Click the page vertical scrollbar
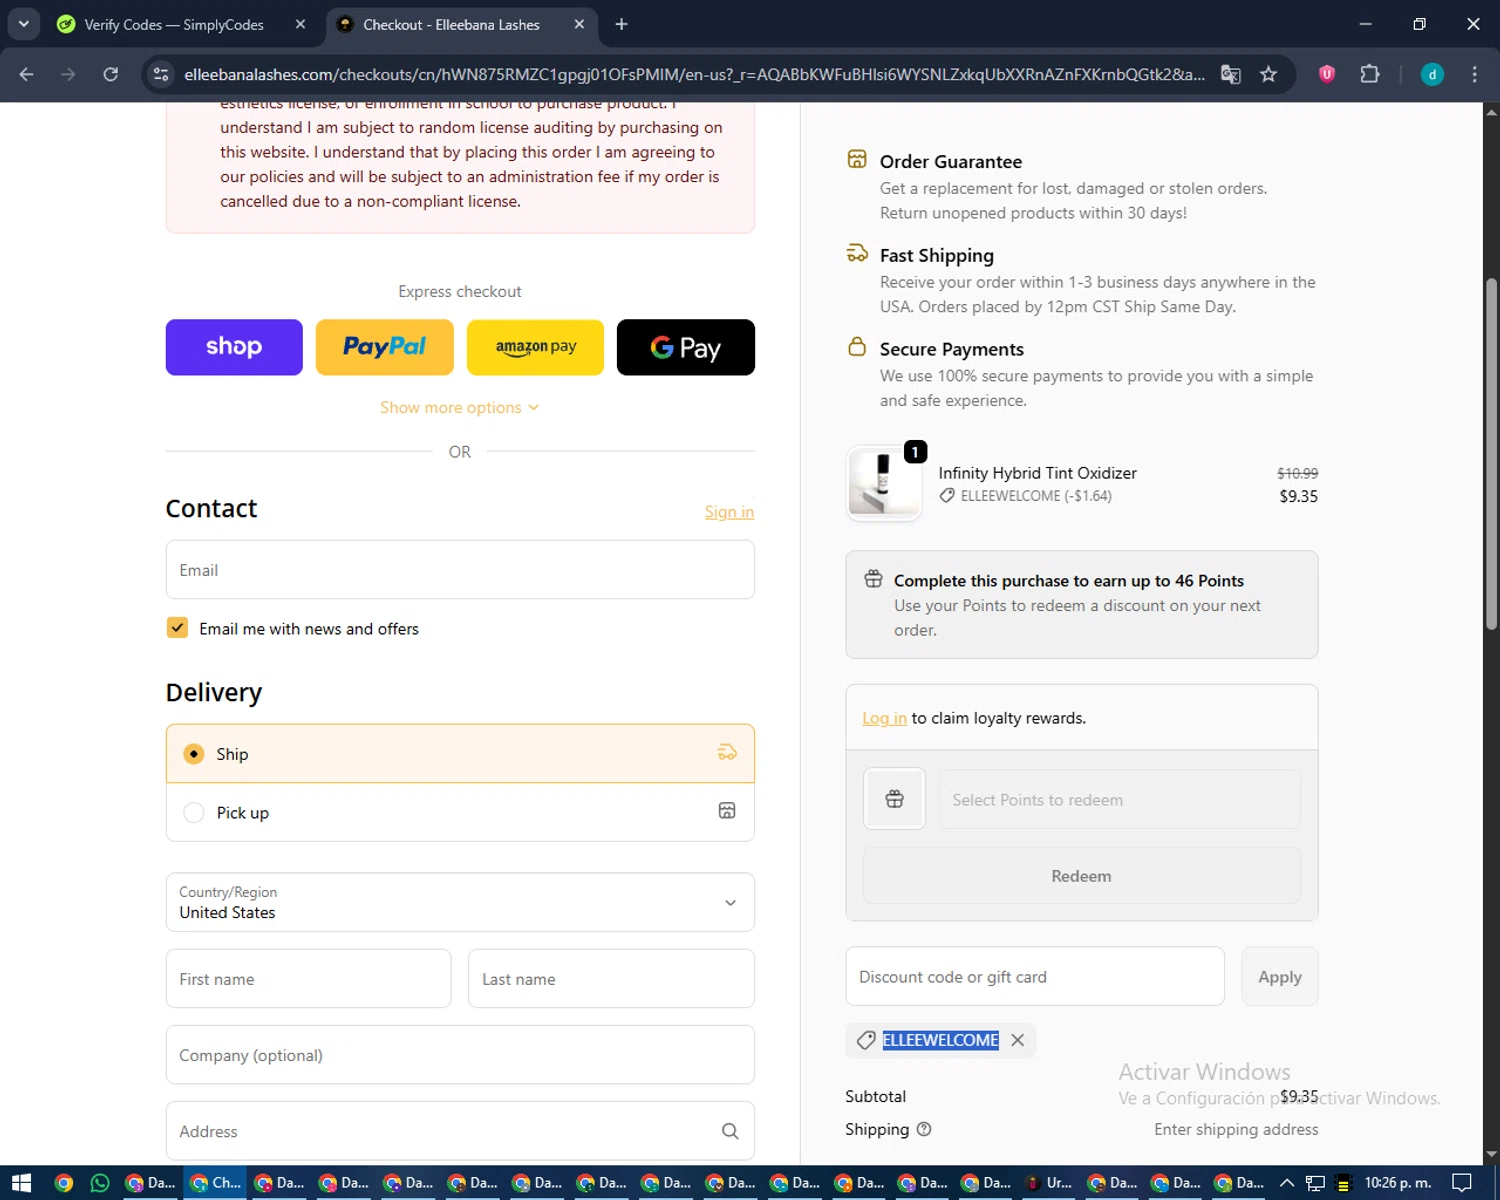 click(1491, 453)
